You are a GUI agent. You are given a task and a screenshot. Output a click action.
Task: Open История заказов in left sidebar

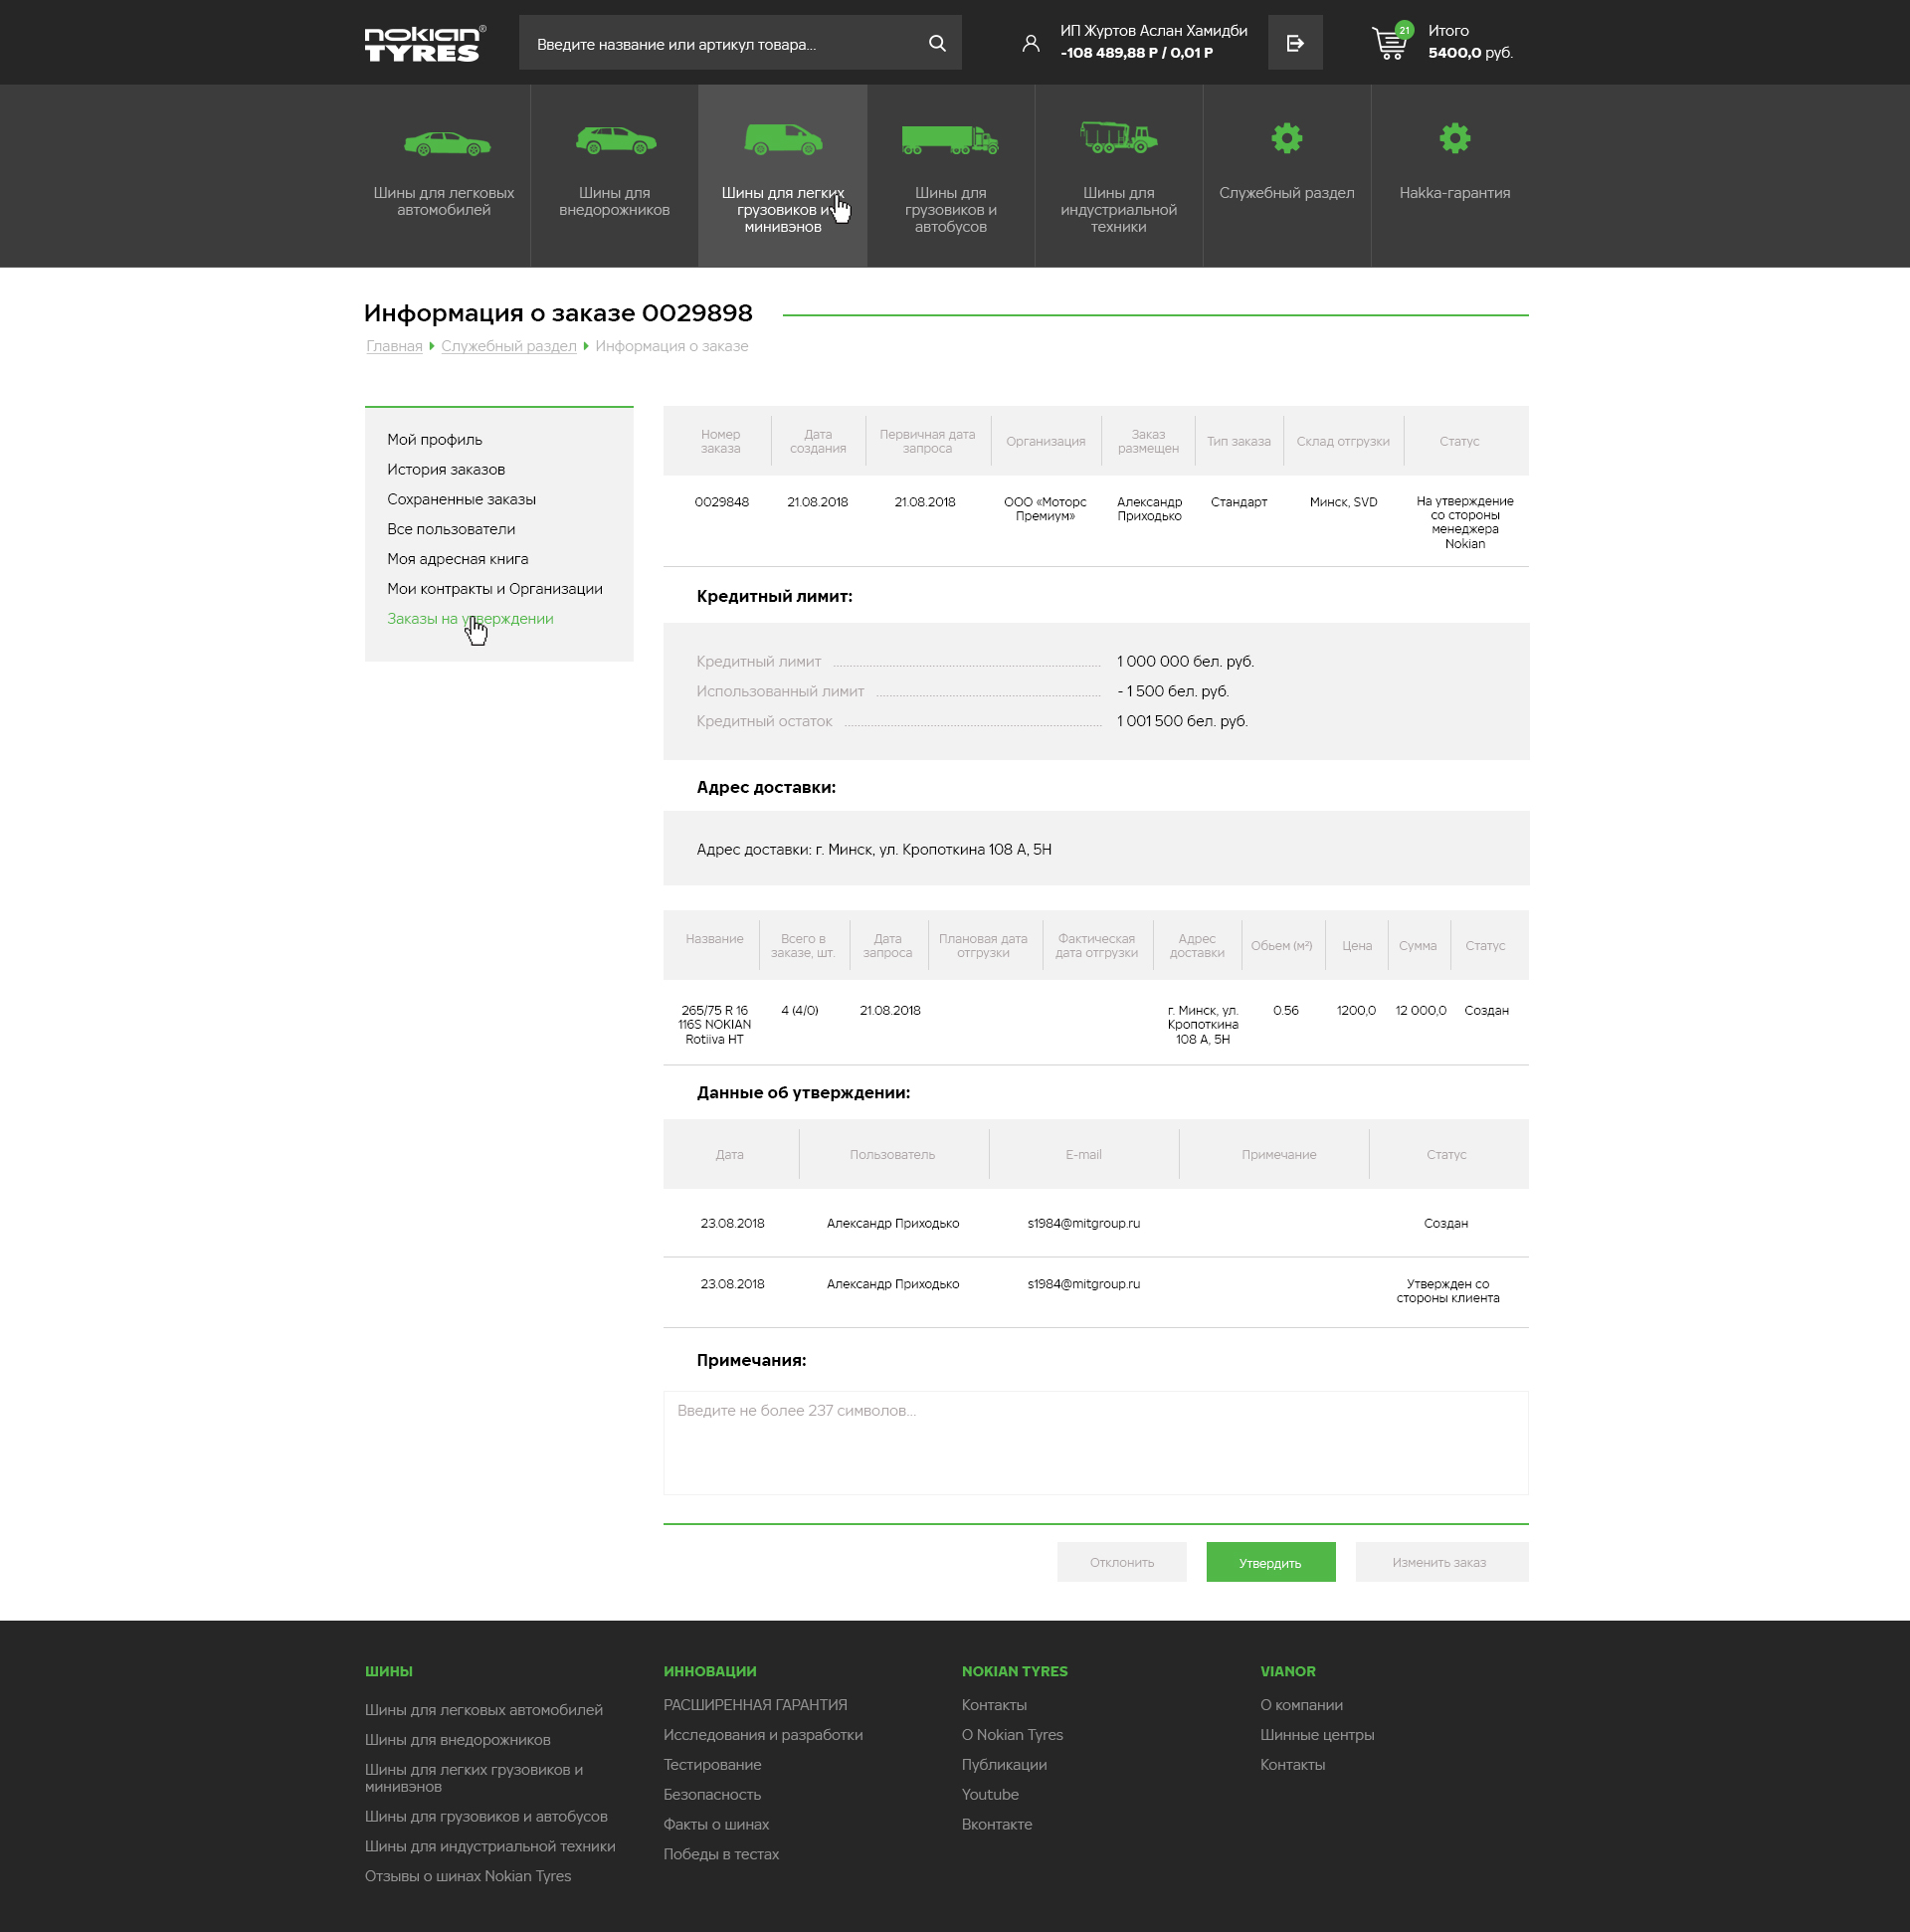point(448,469)
